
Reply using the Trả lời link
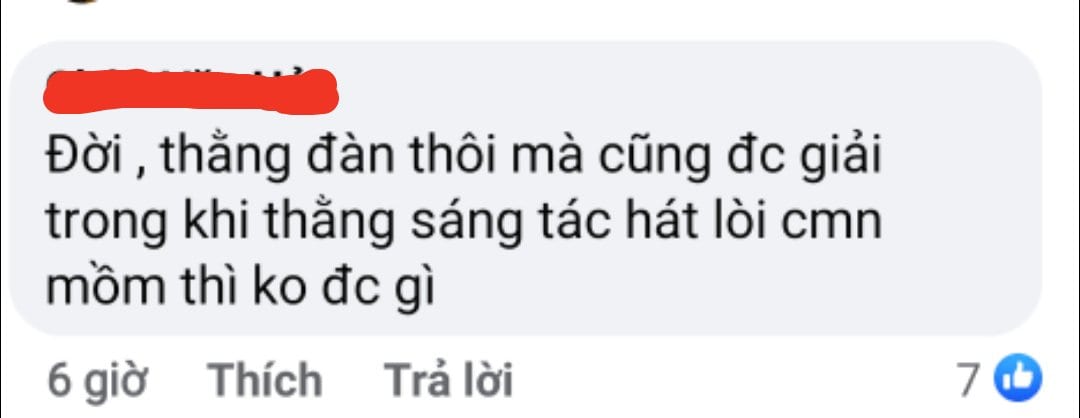448,380
